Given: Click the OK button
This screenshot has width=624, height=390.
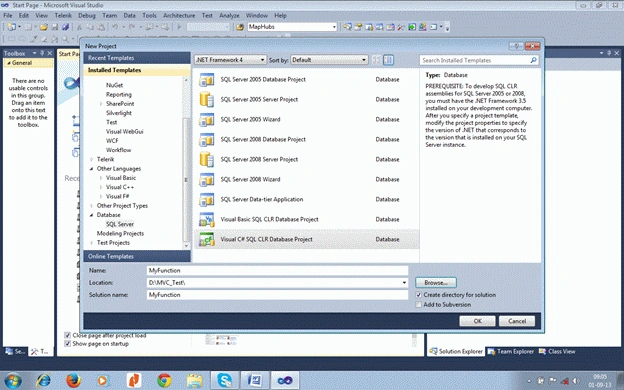Looking at the screenshot, I should pos(477,321).
